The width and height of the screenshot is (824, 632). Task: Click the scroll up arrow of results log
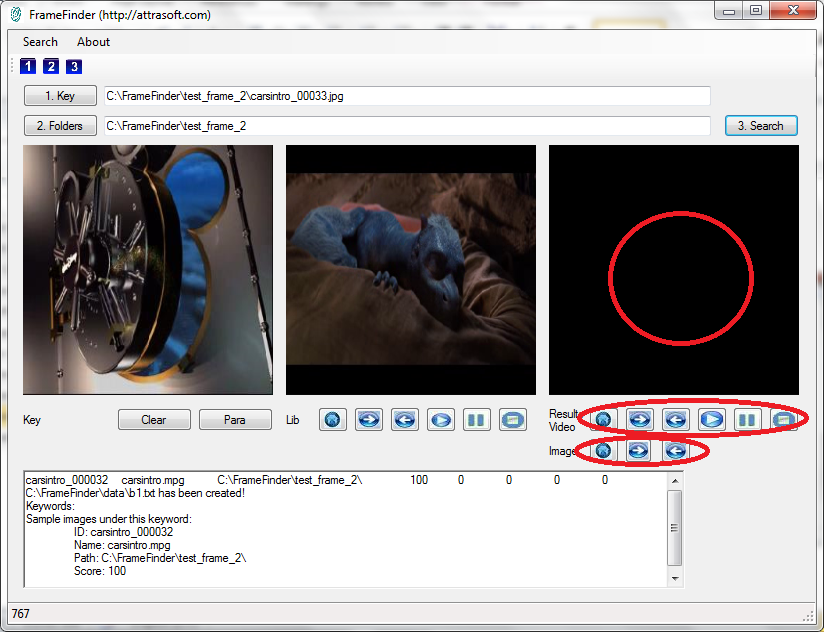675,481
